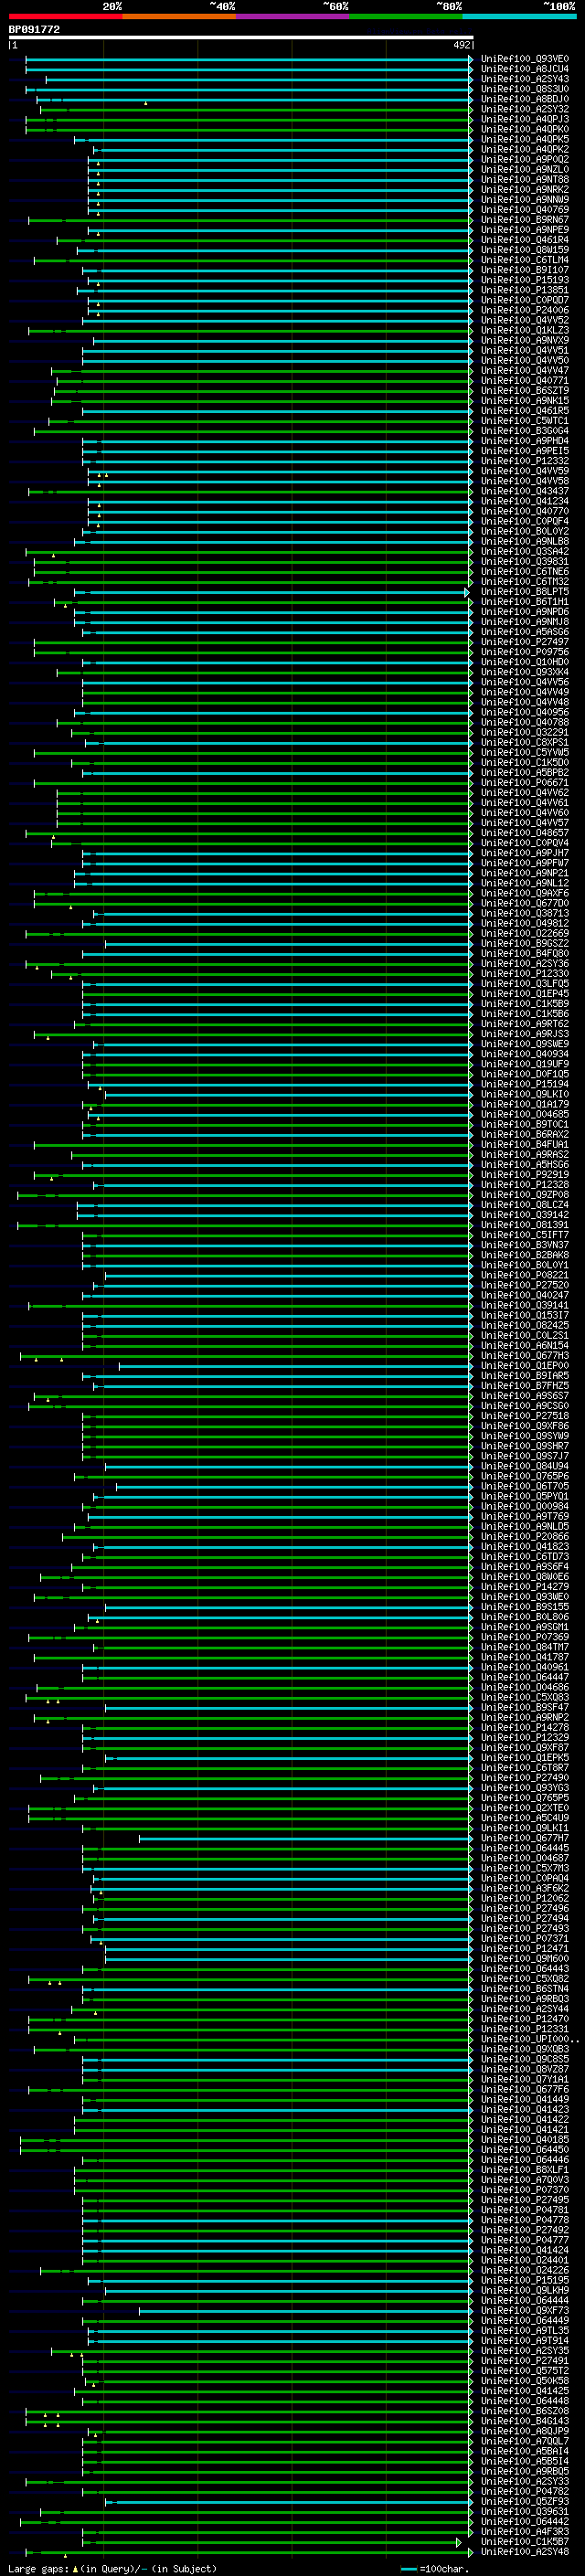
Task: Open UniRef100_B9RN67 entry
Action: pyautogui.click(x=524, y=220)
